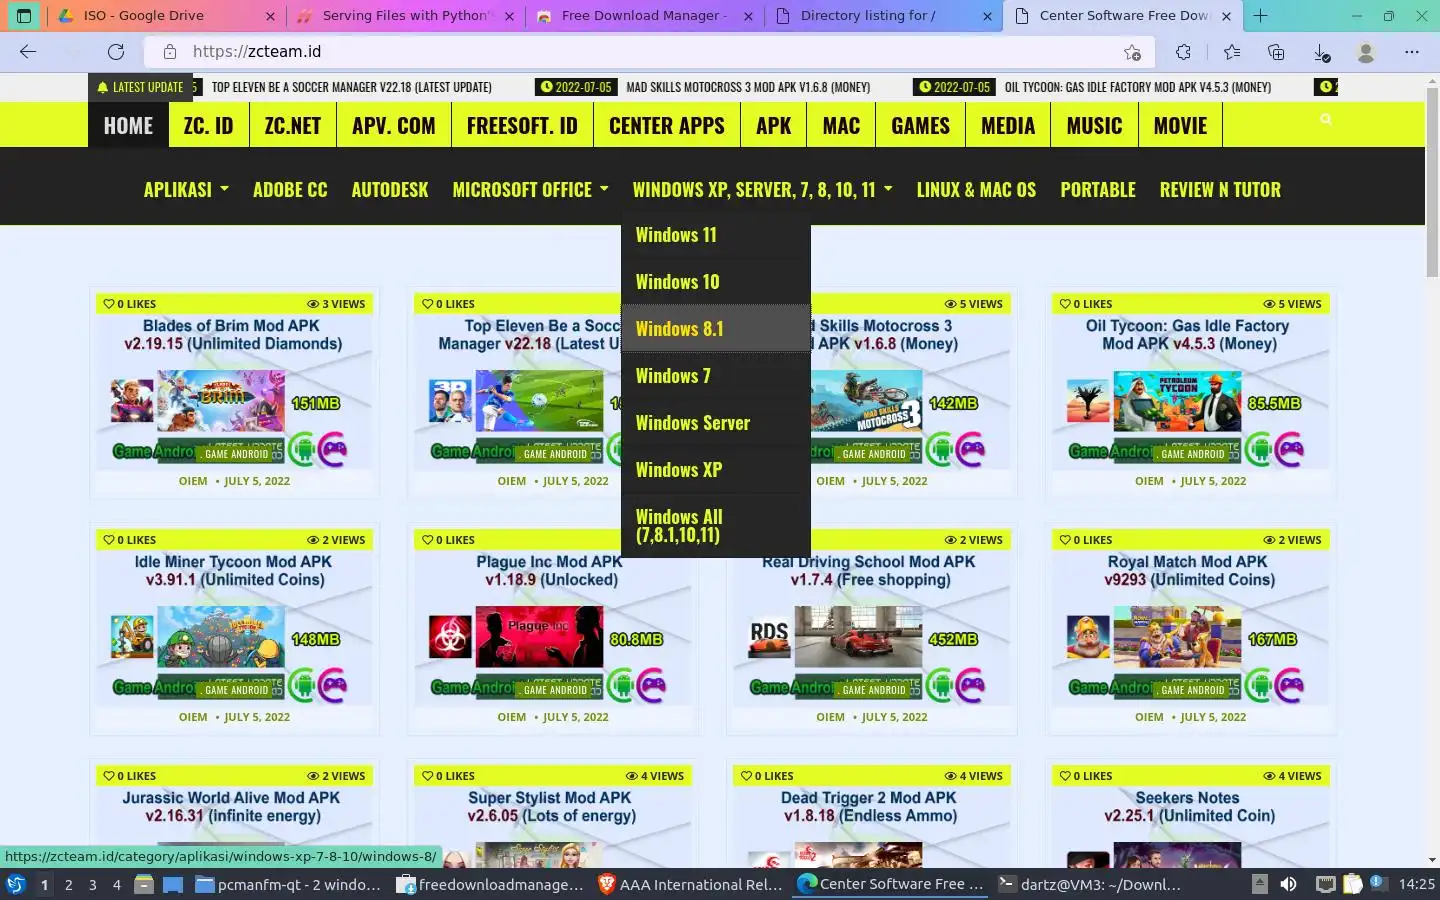This screenshot has height=900, width=1440.
Task: Open the taskbar start menu icon
Action: pos(16,884)
